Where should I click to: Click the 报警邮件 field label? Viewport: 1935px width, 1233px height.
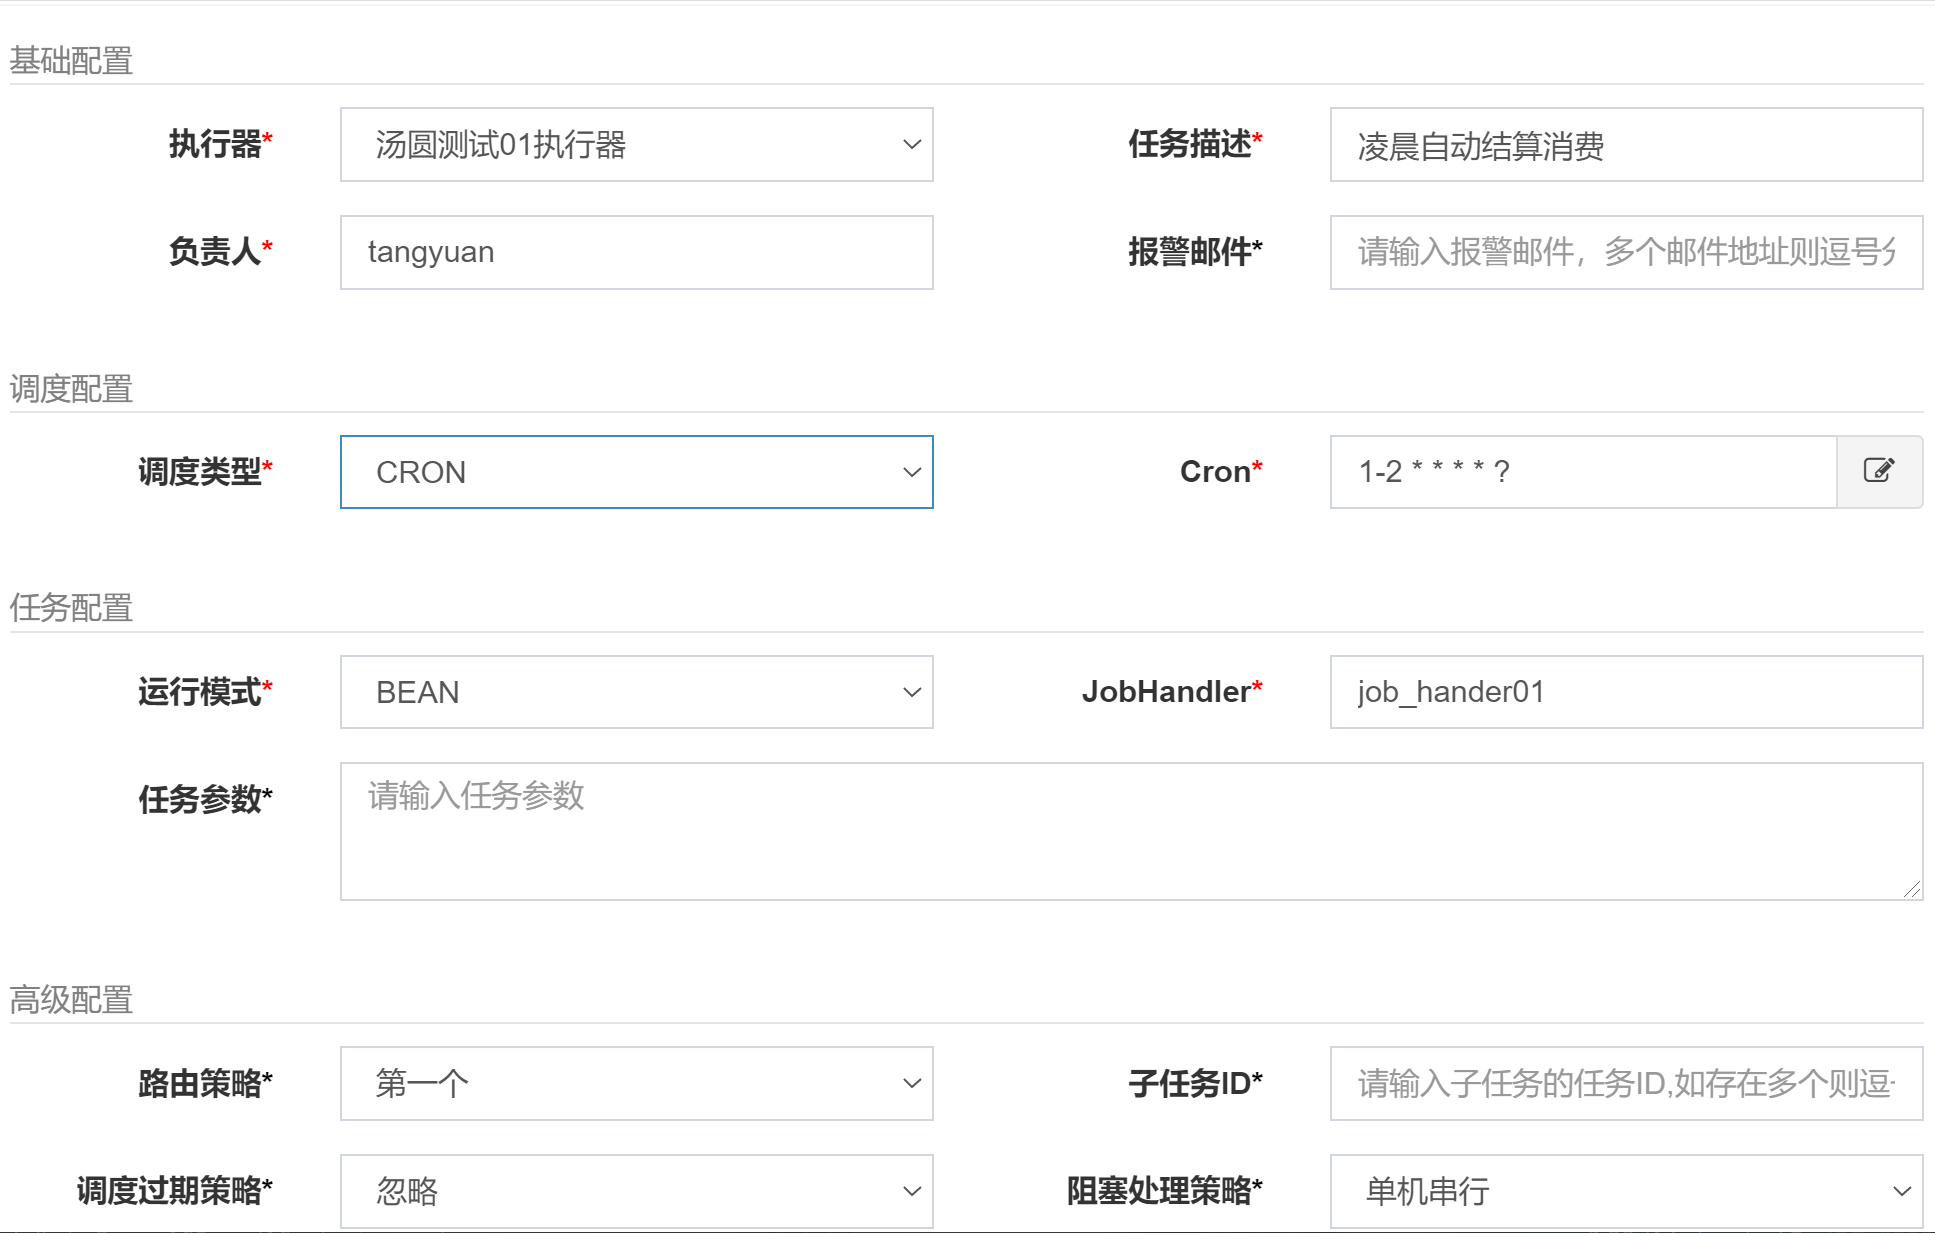click(1196, 252)
